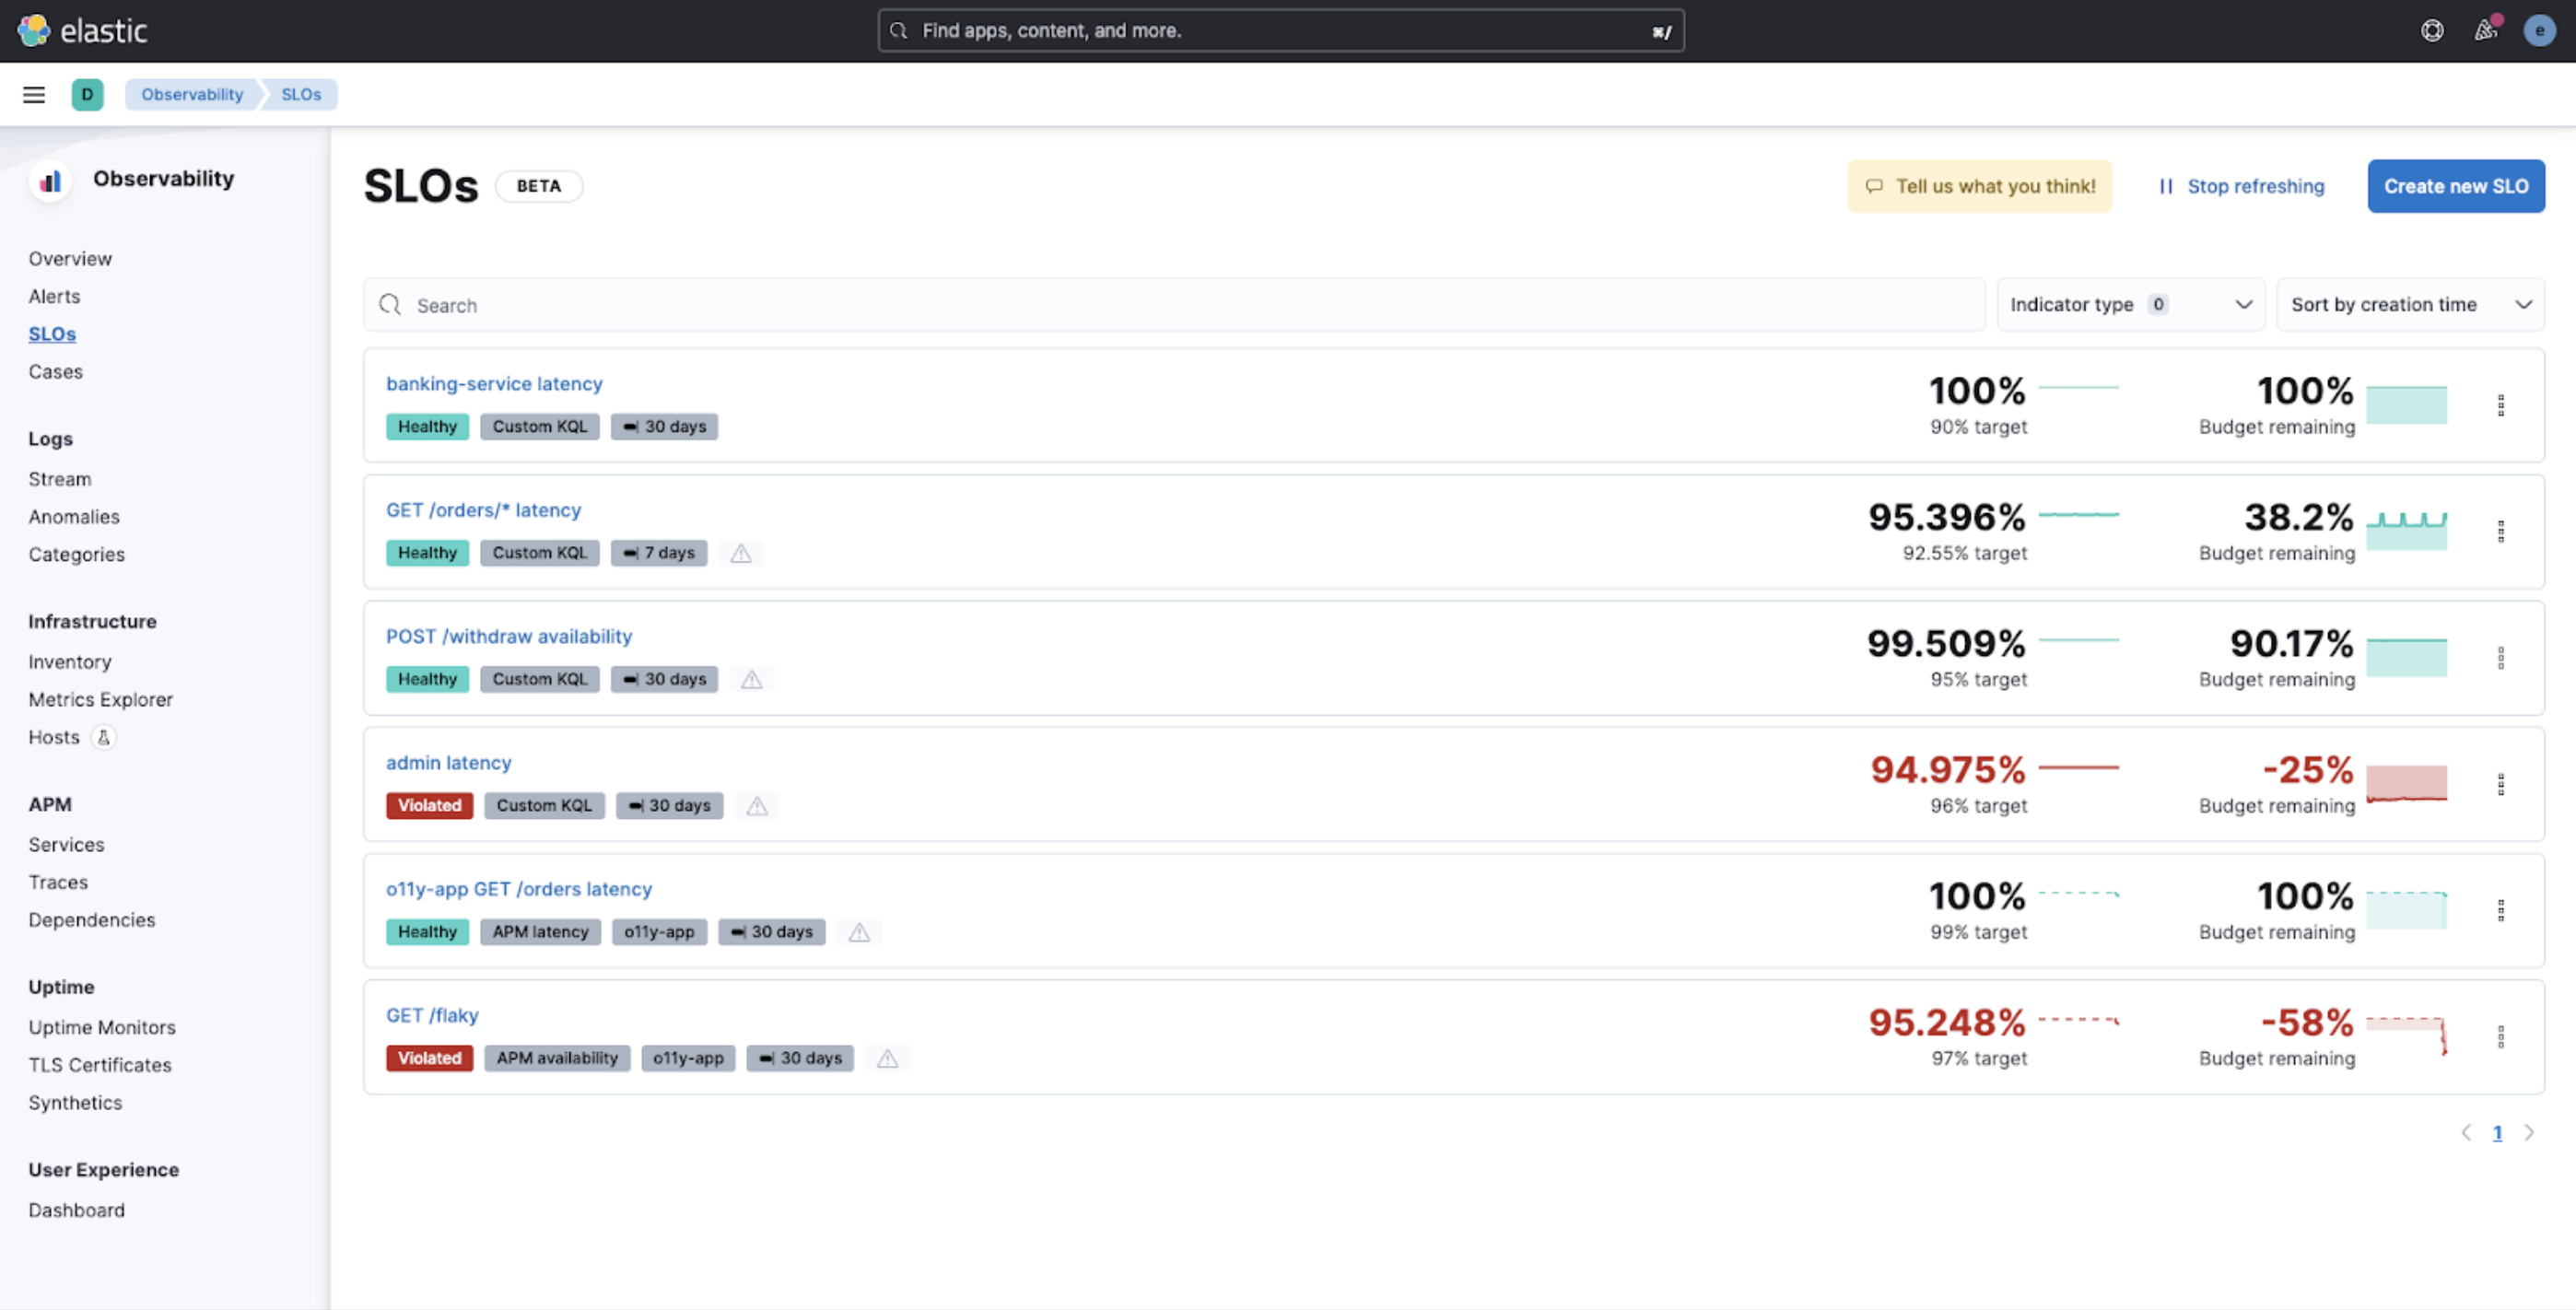Open the newsfeed notifications icon
The image size is (2576, 1310).
coord(2486,30)
